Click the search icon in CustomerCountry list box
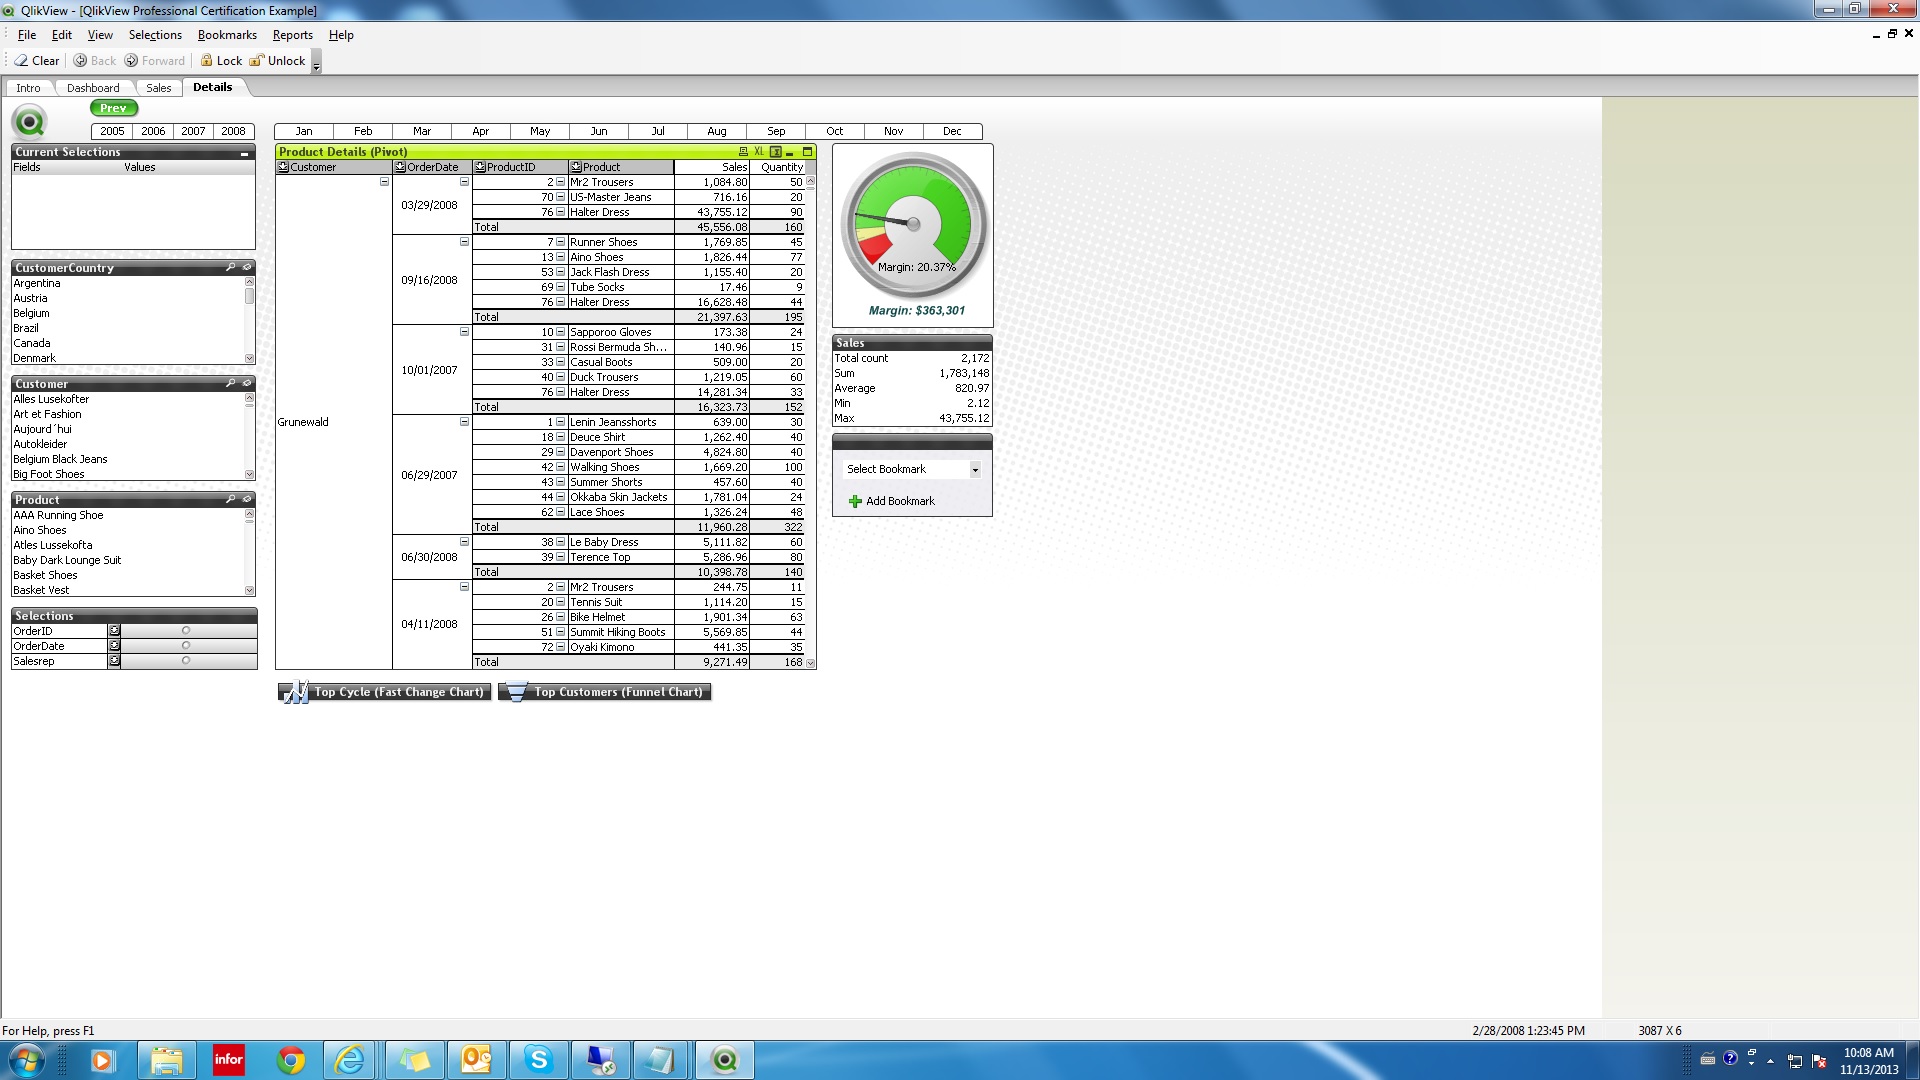This screenshot has width=1920, height=1080. click(x=230, y=268)
